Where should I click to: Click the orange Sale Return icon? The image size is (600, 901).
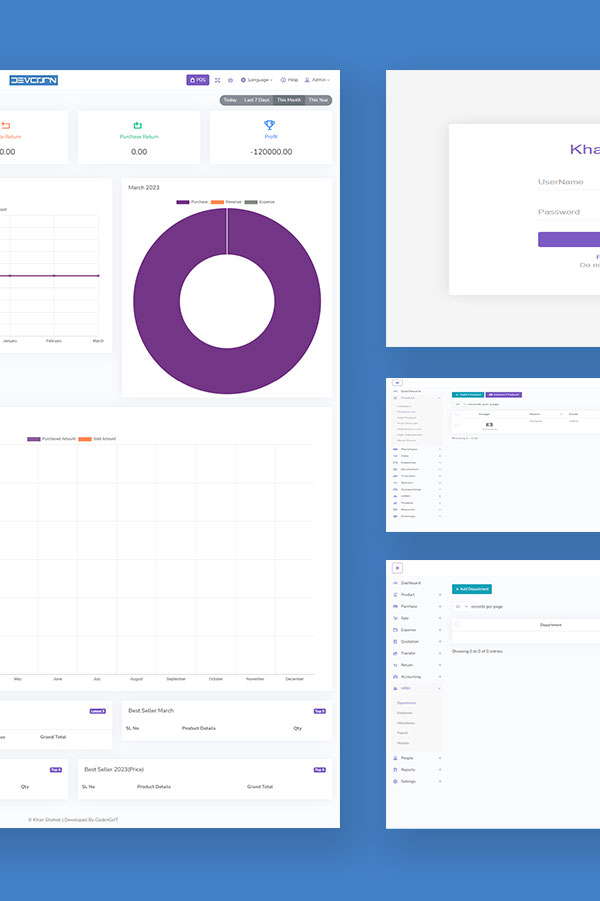click(6, 125)
